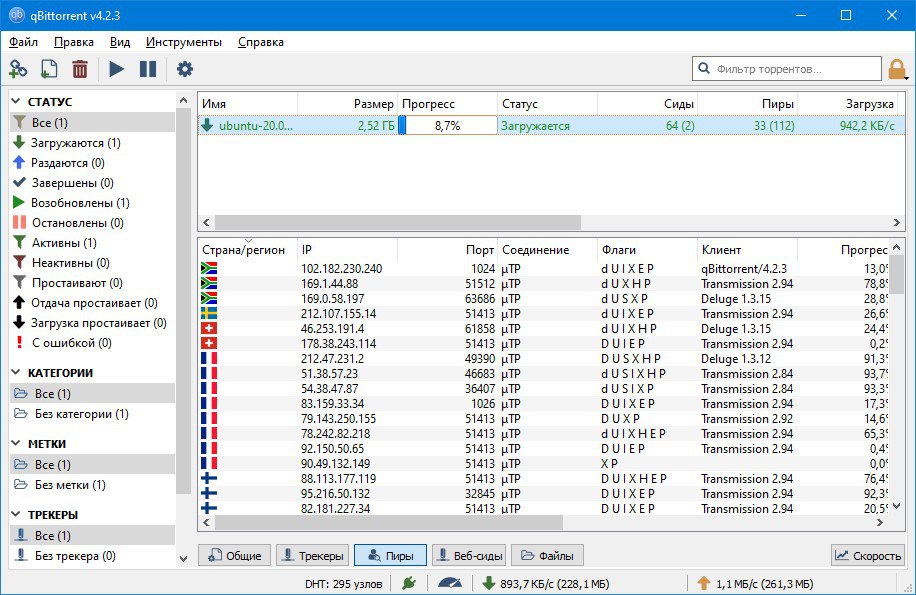Image resolution: width=916 pixels, height=595 pixels.
Task: Click the sidebar scroll down arrow
Action: click(x=183, y=558)
